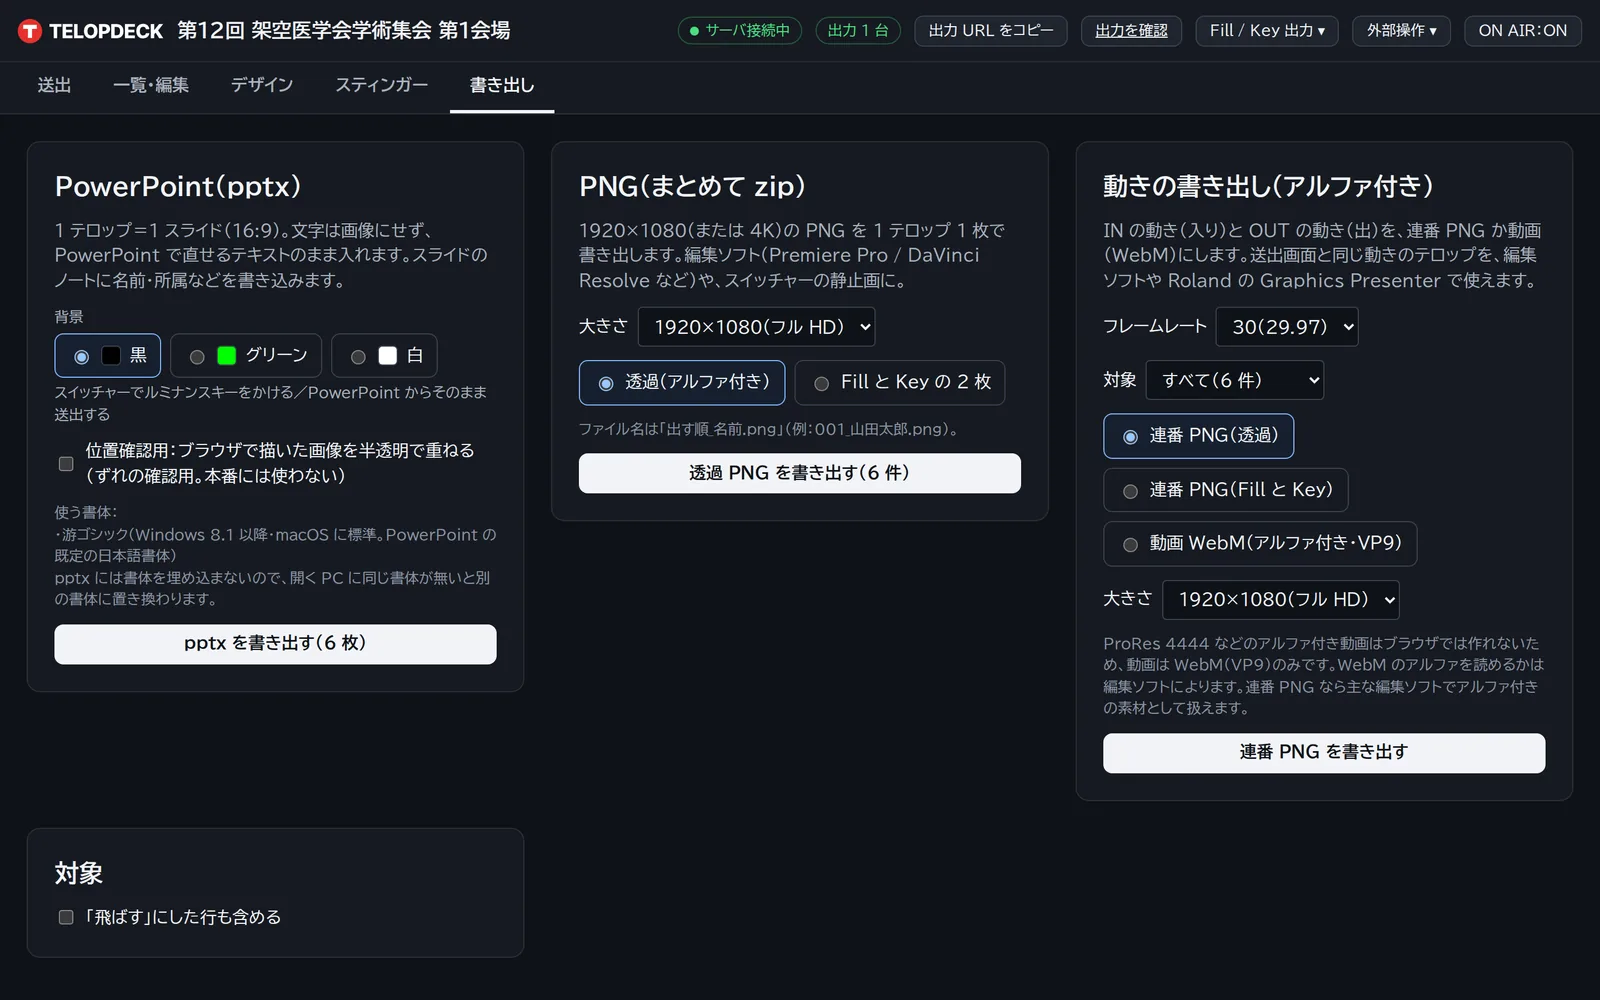1600x1000 pixels.
Task: Choose 連番 PNG(透過) format
Action: click(x=1198, y=436)
